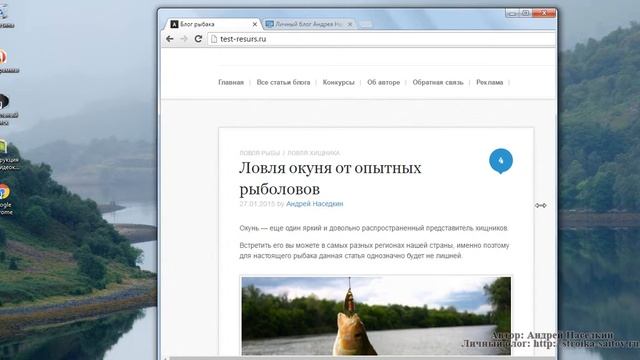This screenshot has width=640, height=360.
Task: Open the "Конкурсы" menu item
Action: [x=338, y=82]
